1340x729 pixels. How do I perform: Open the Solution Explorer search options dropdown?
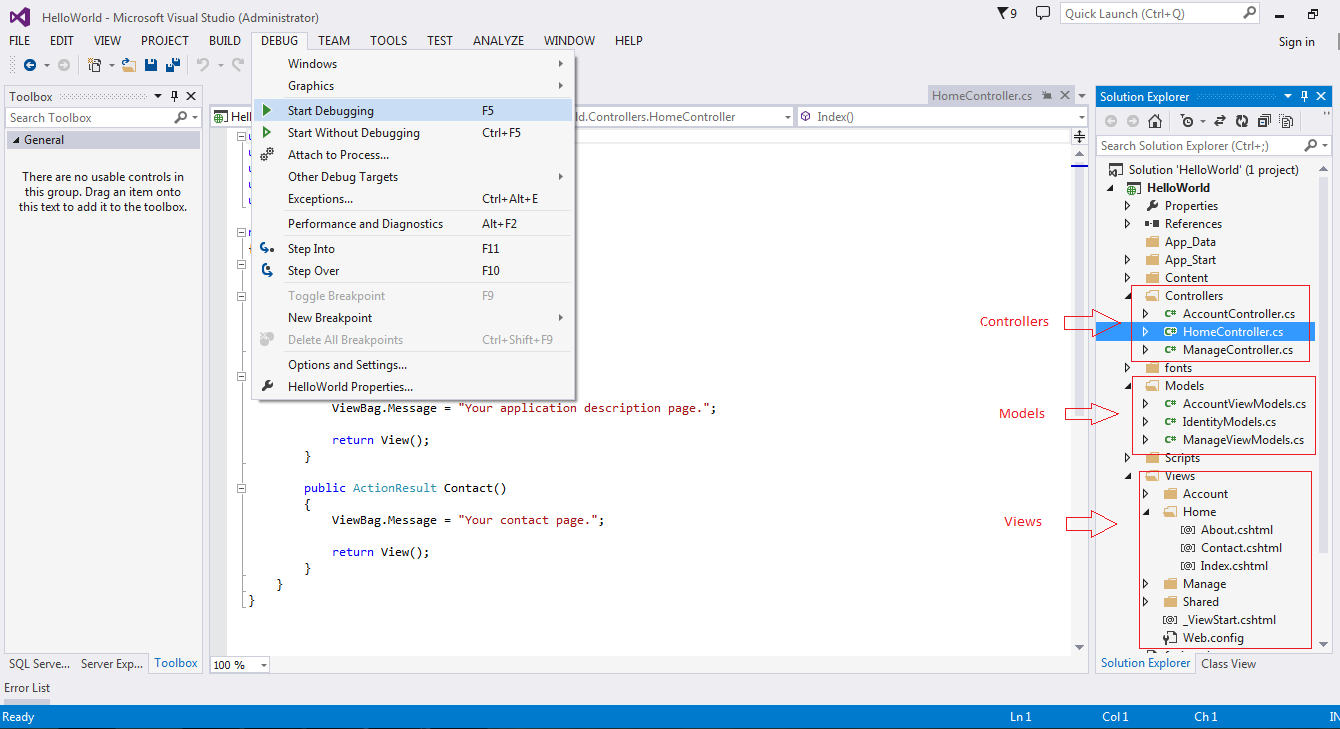coord(1324,146)
